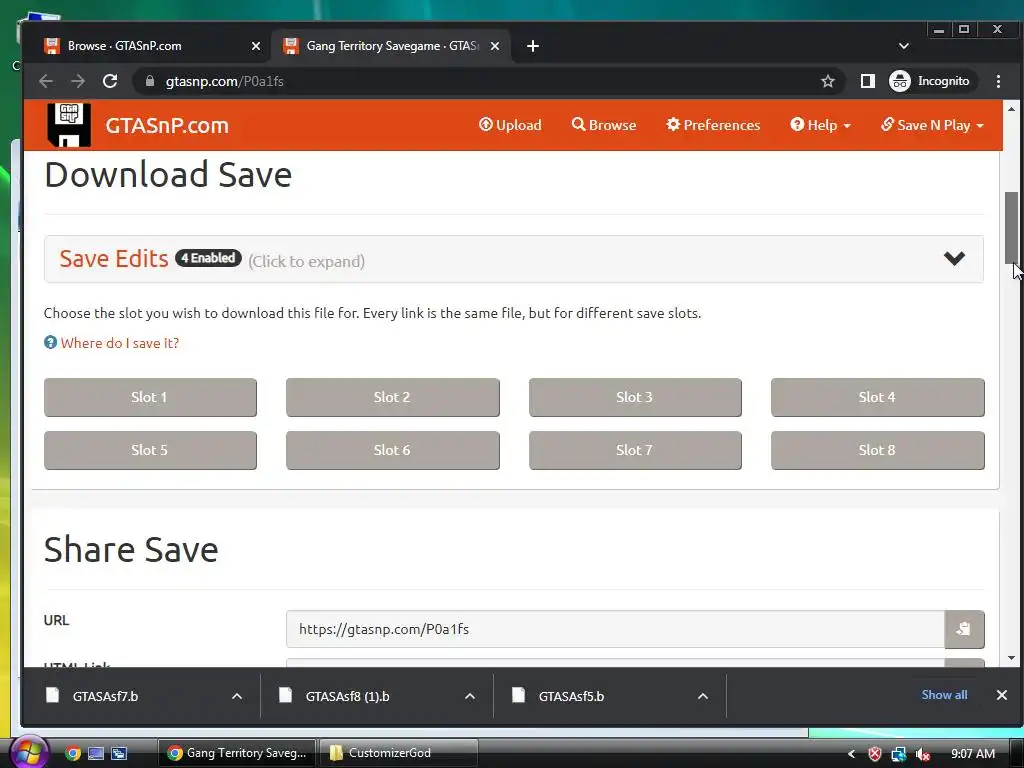Reload the page with the refresh icon

tap(110, 81)
